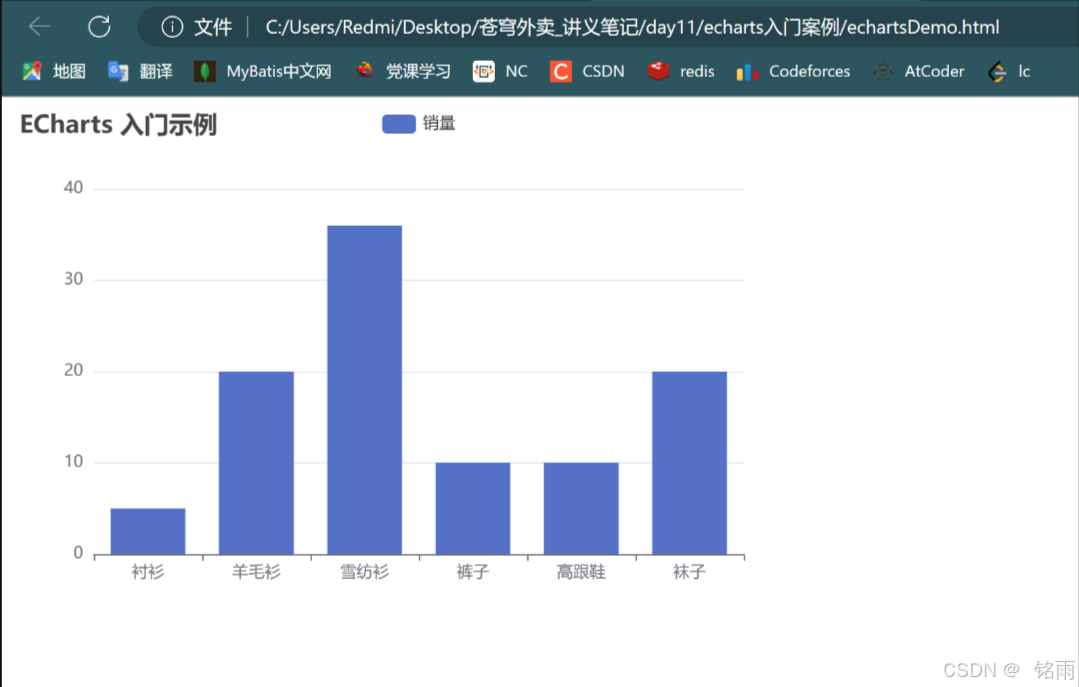Click the AtCoder bookmark icon
Viewport: 1079px width, 687px height.
(882, 71)
